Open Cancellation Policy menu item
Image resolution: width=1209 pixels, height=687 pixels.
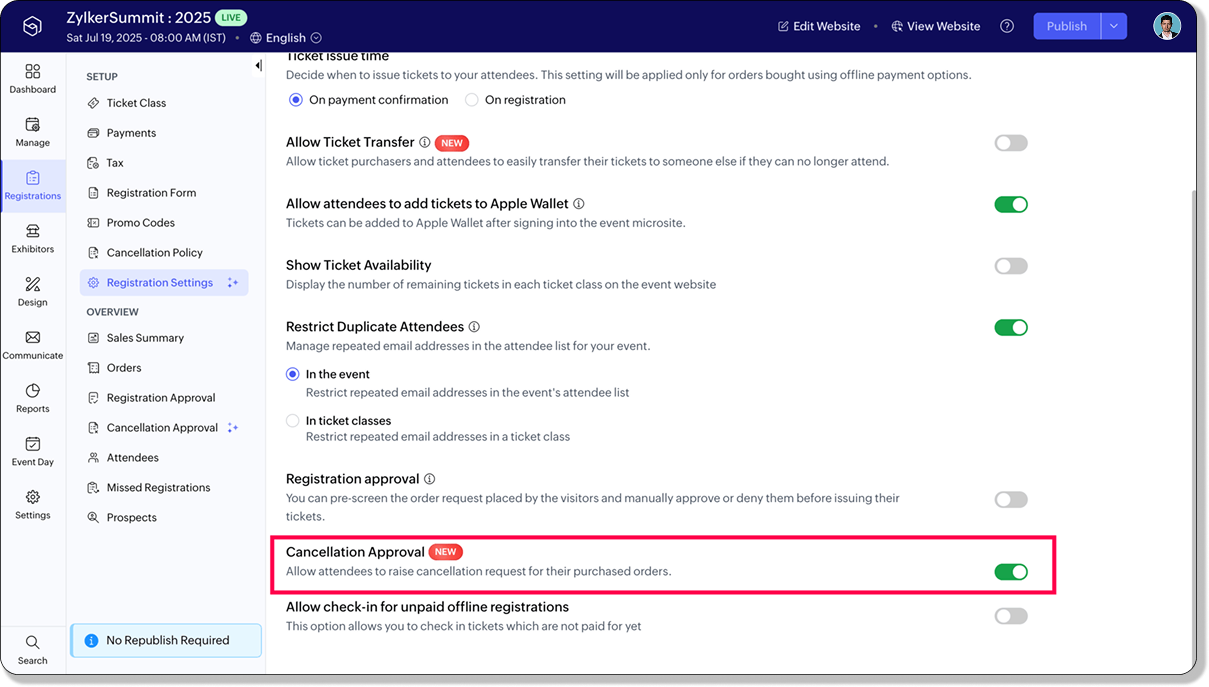tap(145, 253)
